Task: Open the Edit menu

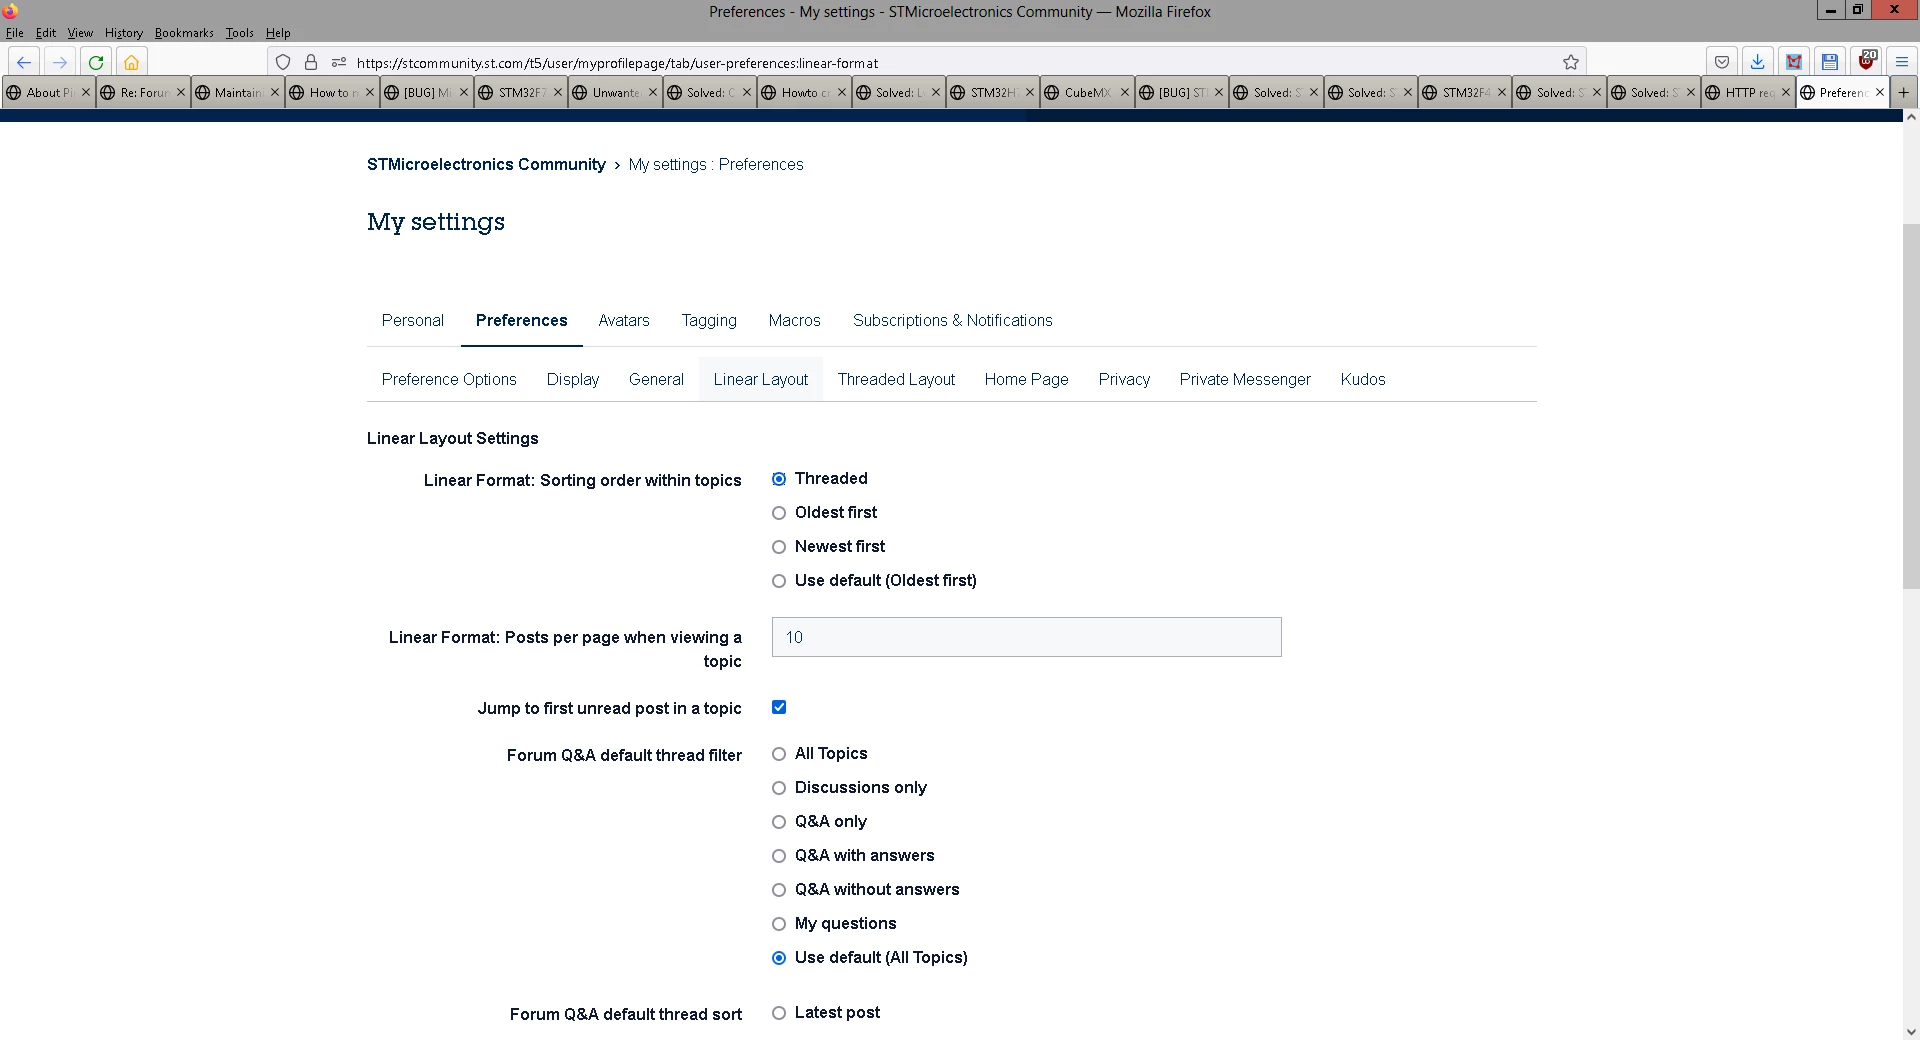Action: coord(46,33)
